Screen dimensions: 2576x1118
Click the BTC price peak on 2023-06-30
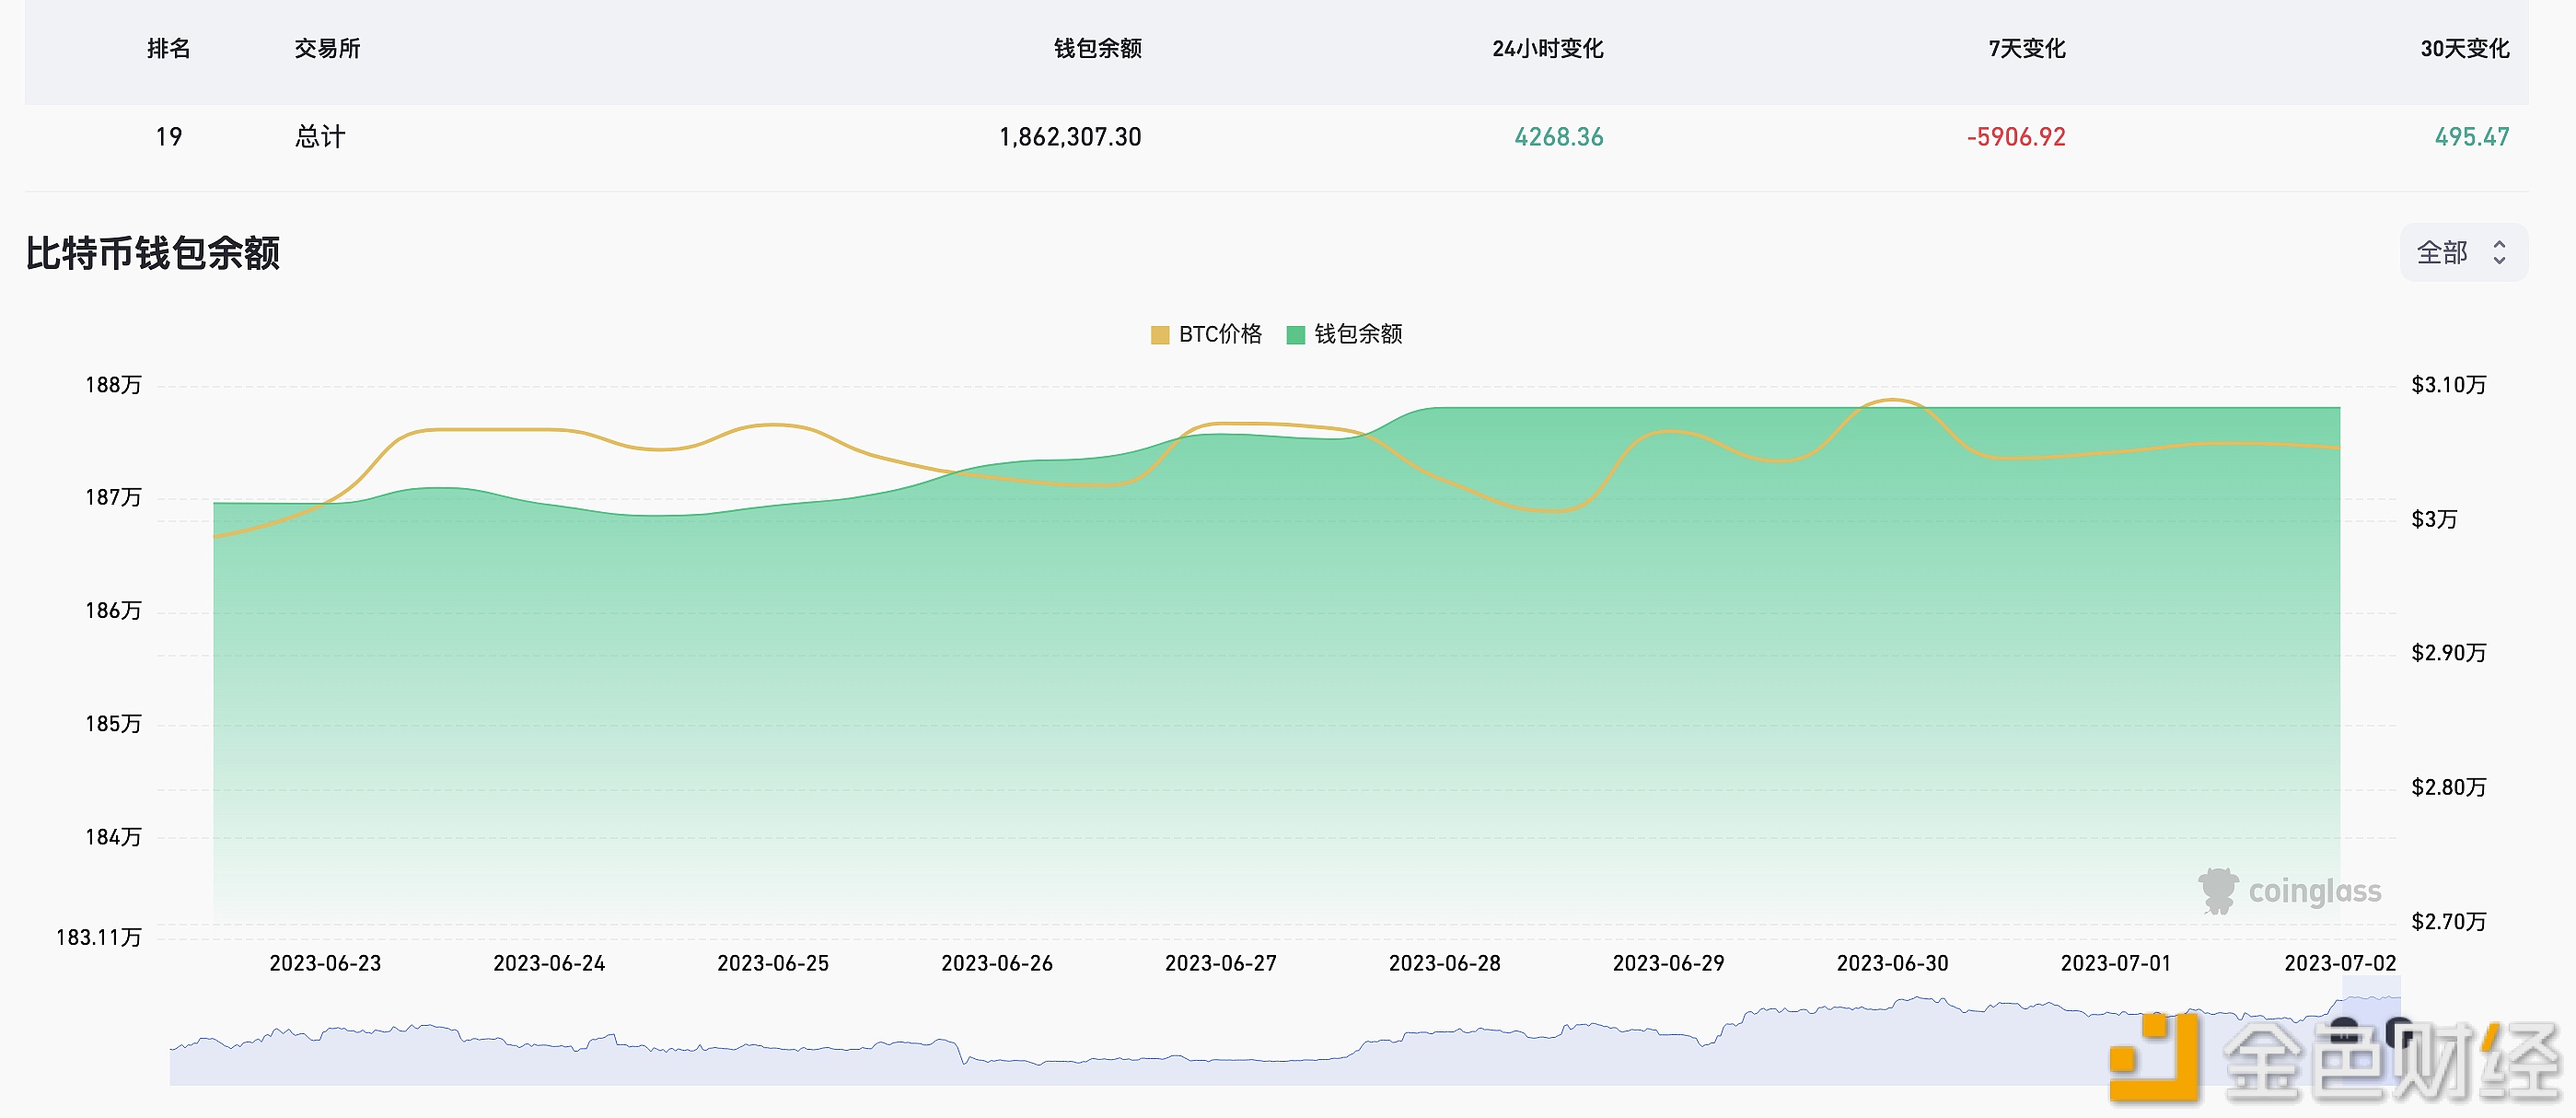point(1892,400)
